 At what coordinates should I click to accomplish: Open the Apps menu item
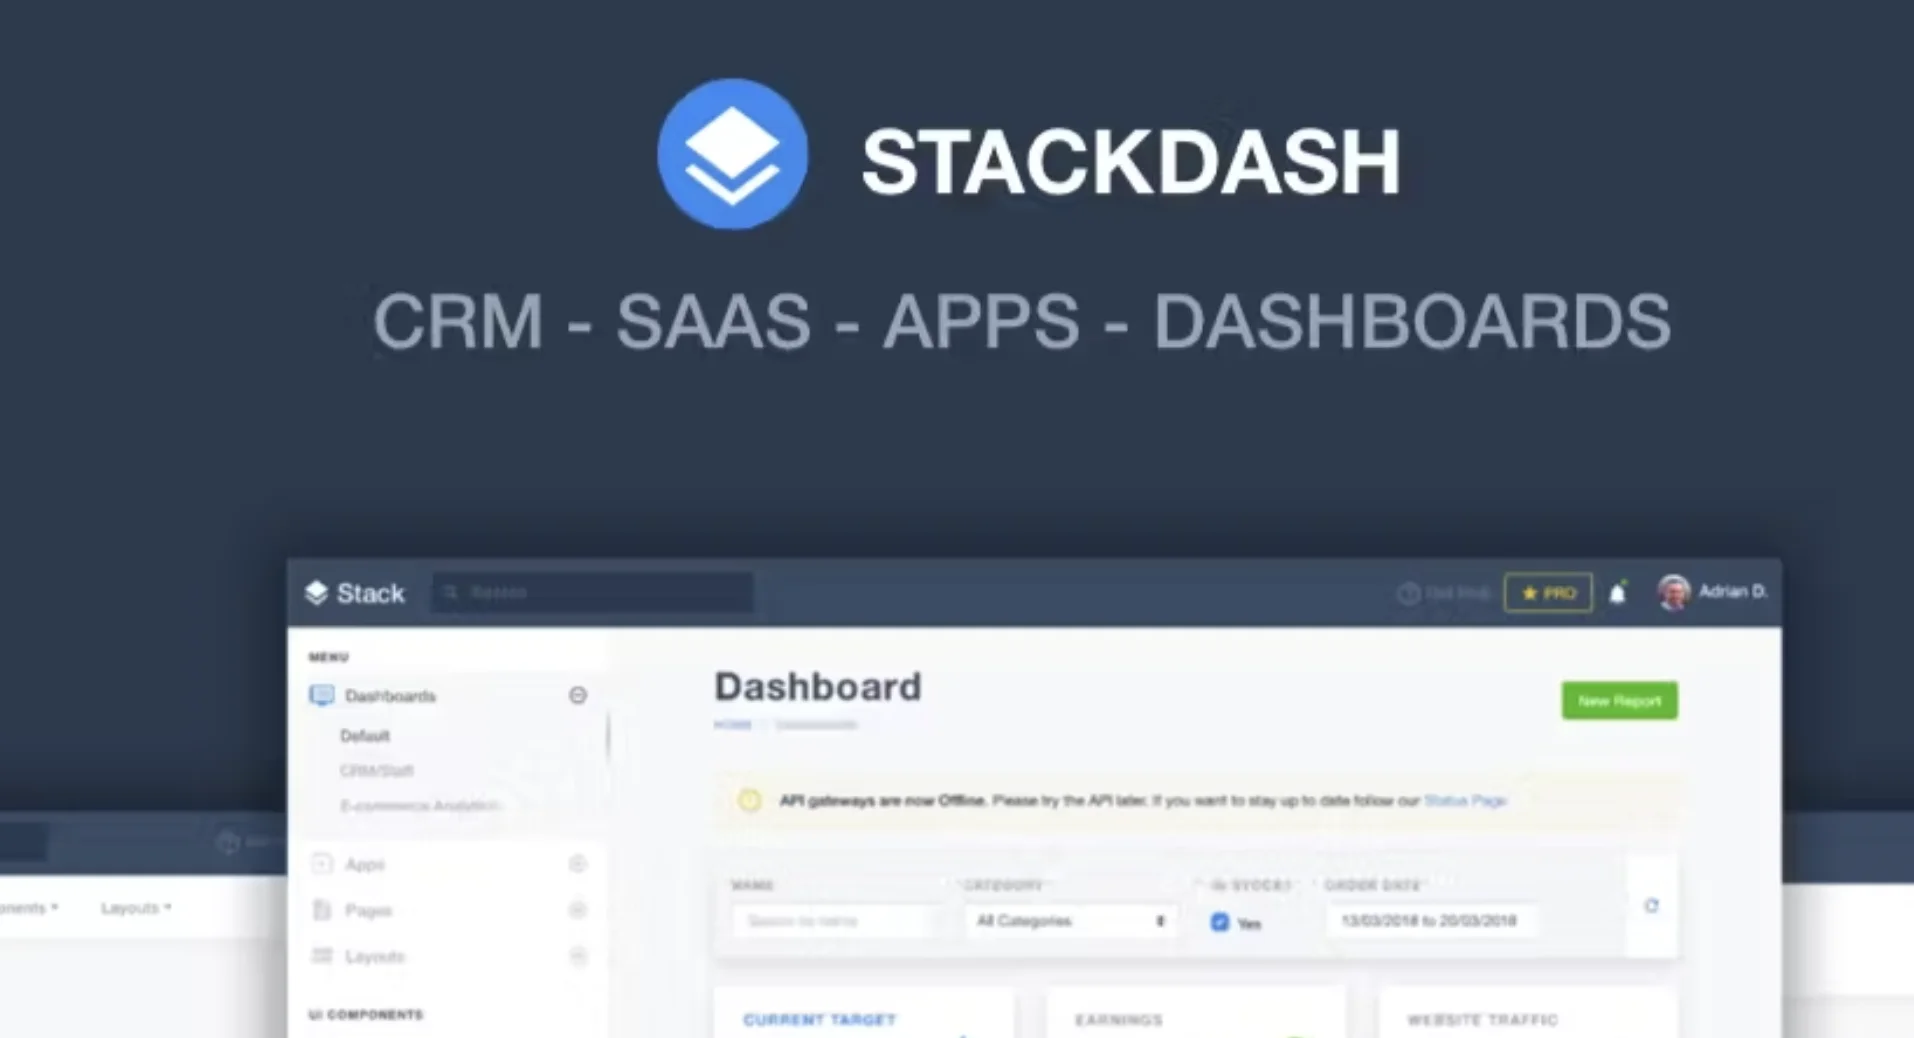click(365, 864)
